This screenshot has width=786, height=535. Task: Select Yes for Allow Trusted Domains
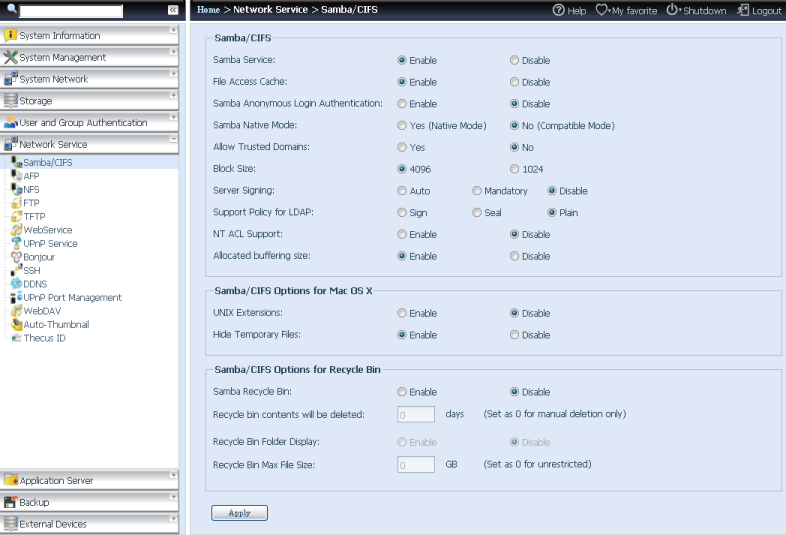point(402,147)
